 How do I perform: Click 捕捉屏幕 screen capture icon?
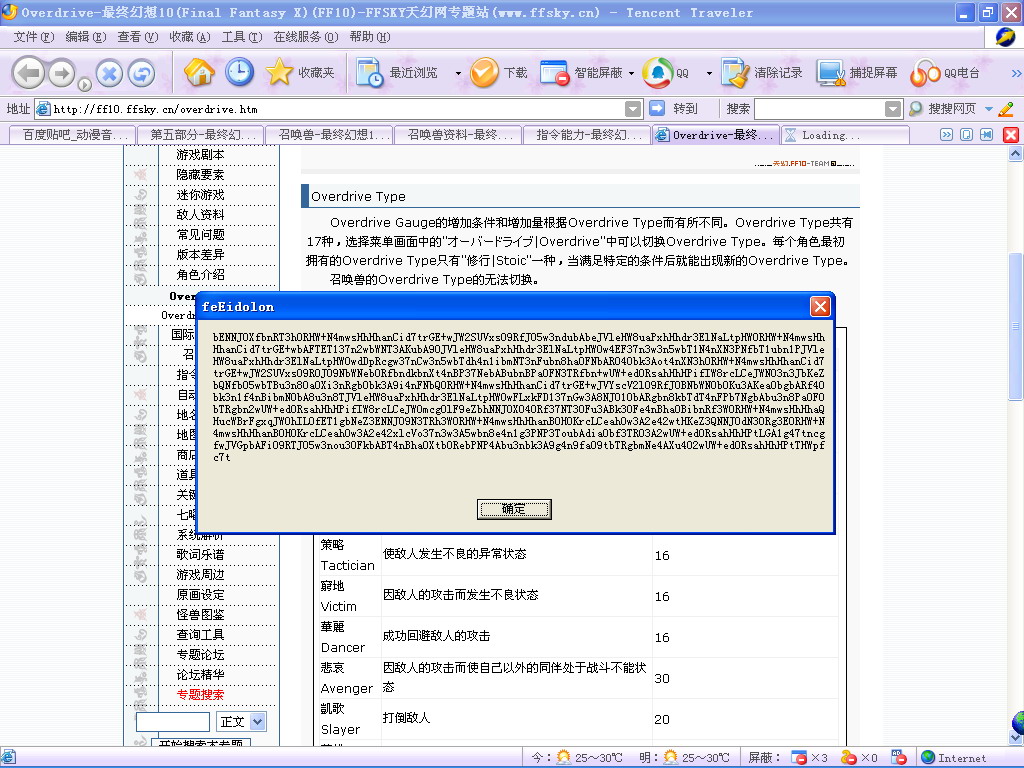831,72
